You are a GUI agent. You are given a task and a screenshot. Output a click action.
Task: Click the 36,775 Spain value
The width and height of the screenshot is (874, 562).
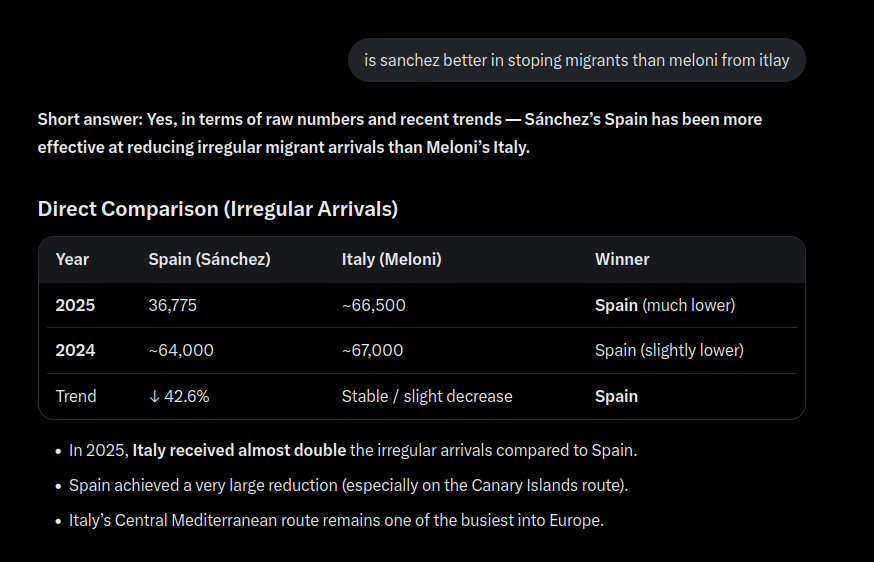[172, 305]
